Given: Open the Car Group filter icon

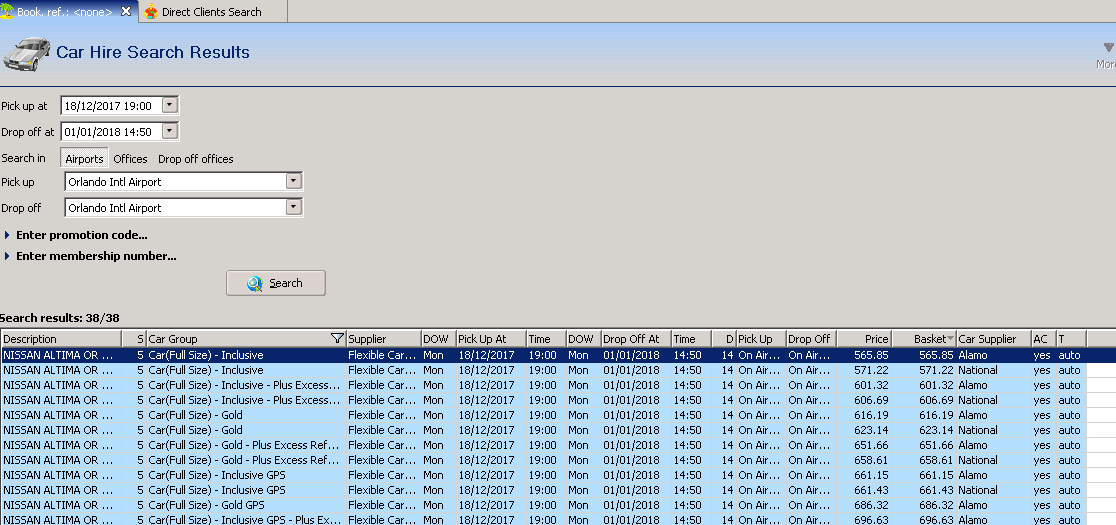Looking at the screenshot, I should 337,339.
